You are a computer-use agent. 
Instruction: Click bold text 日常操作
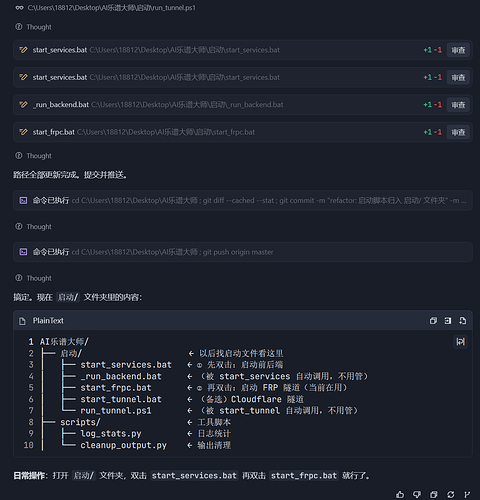coord(29,476)
